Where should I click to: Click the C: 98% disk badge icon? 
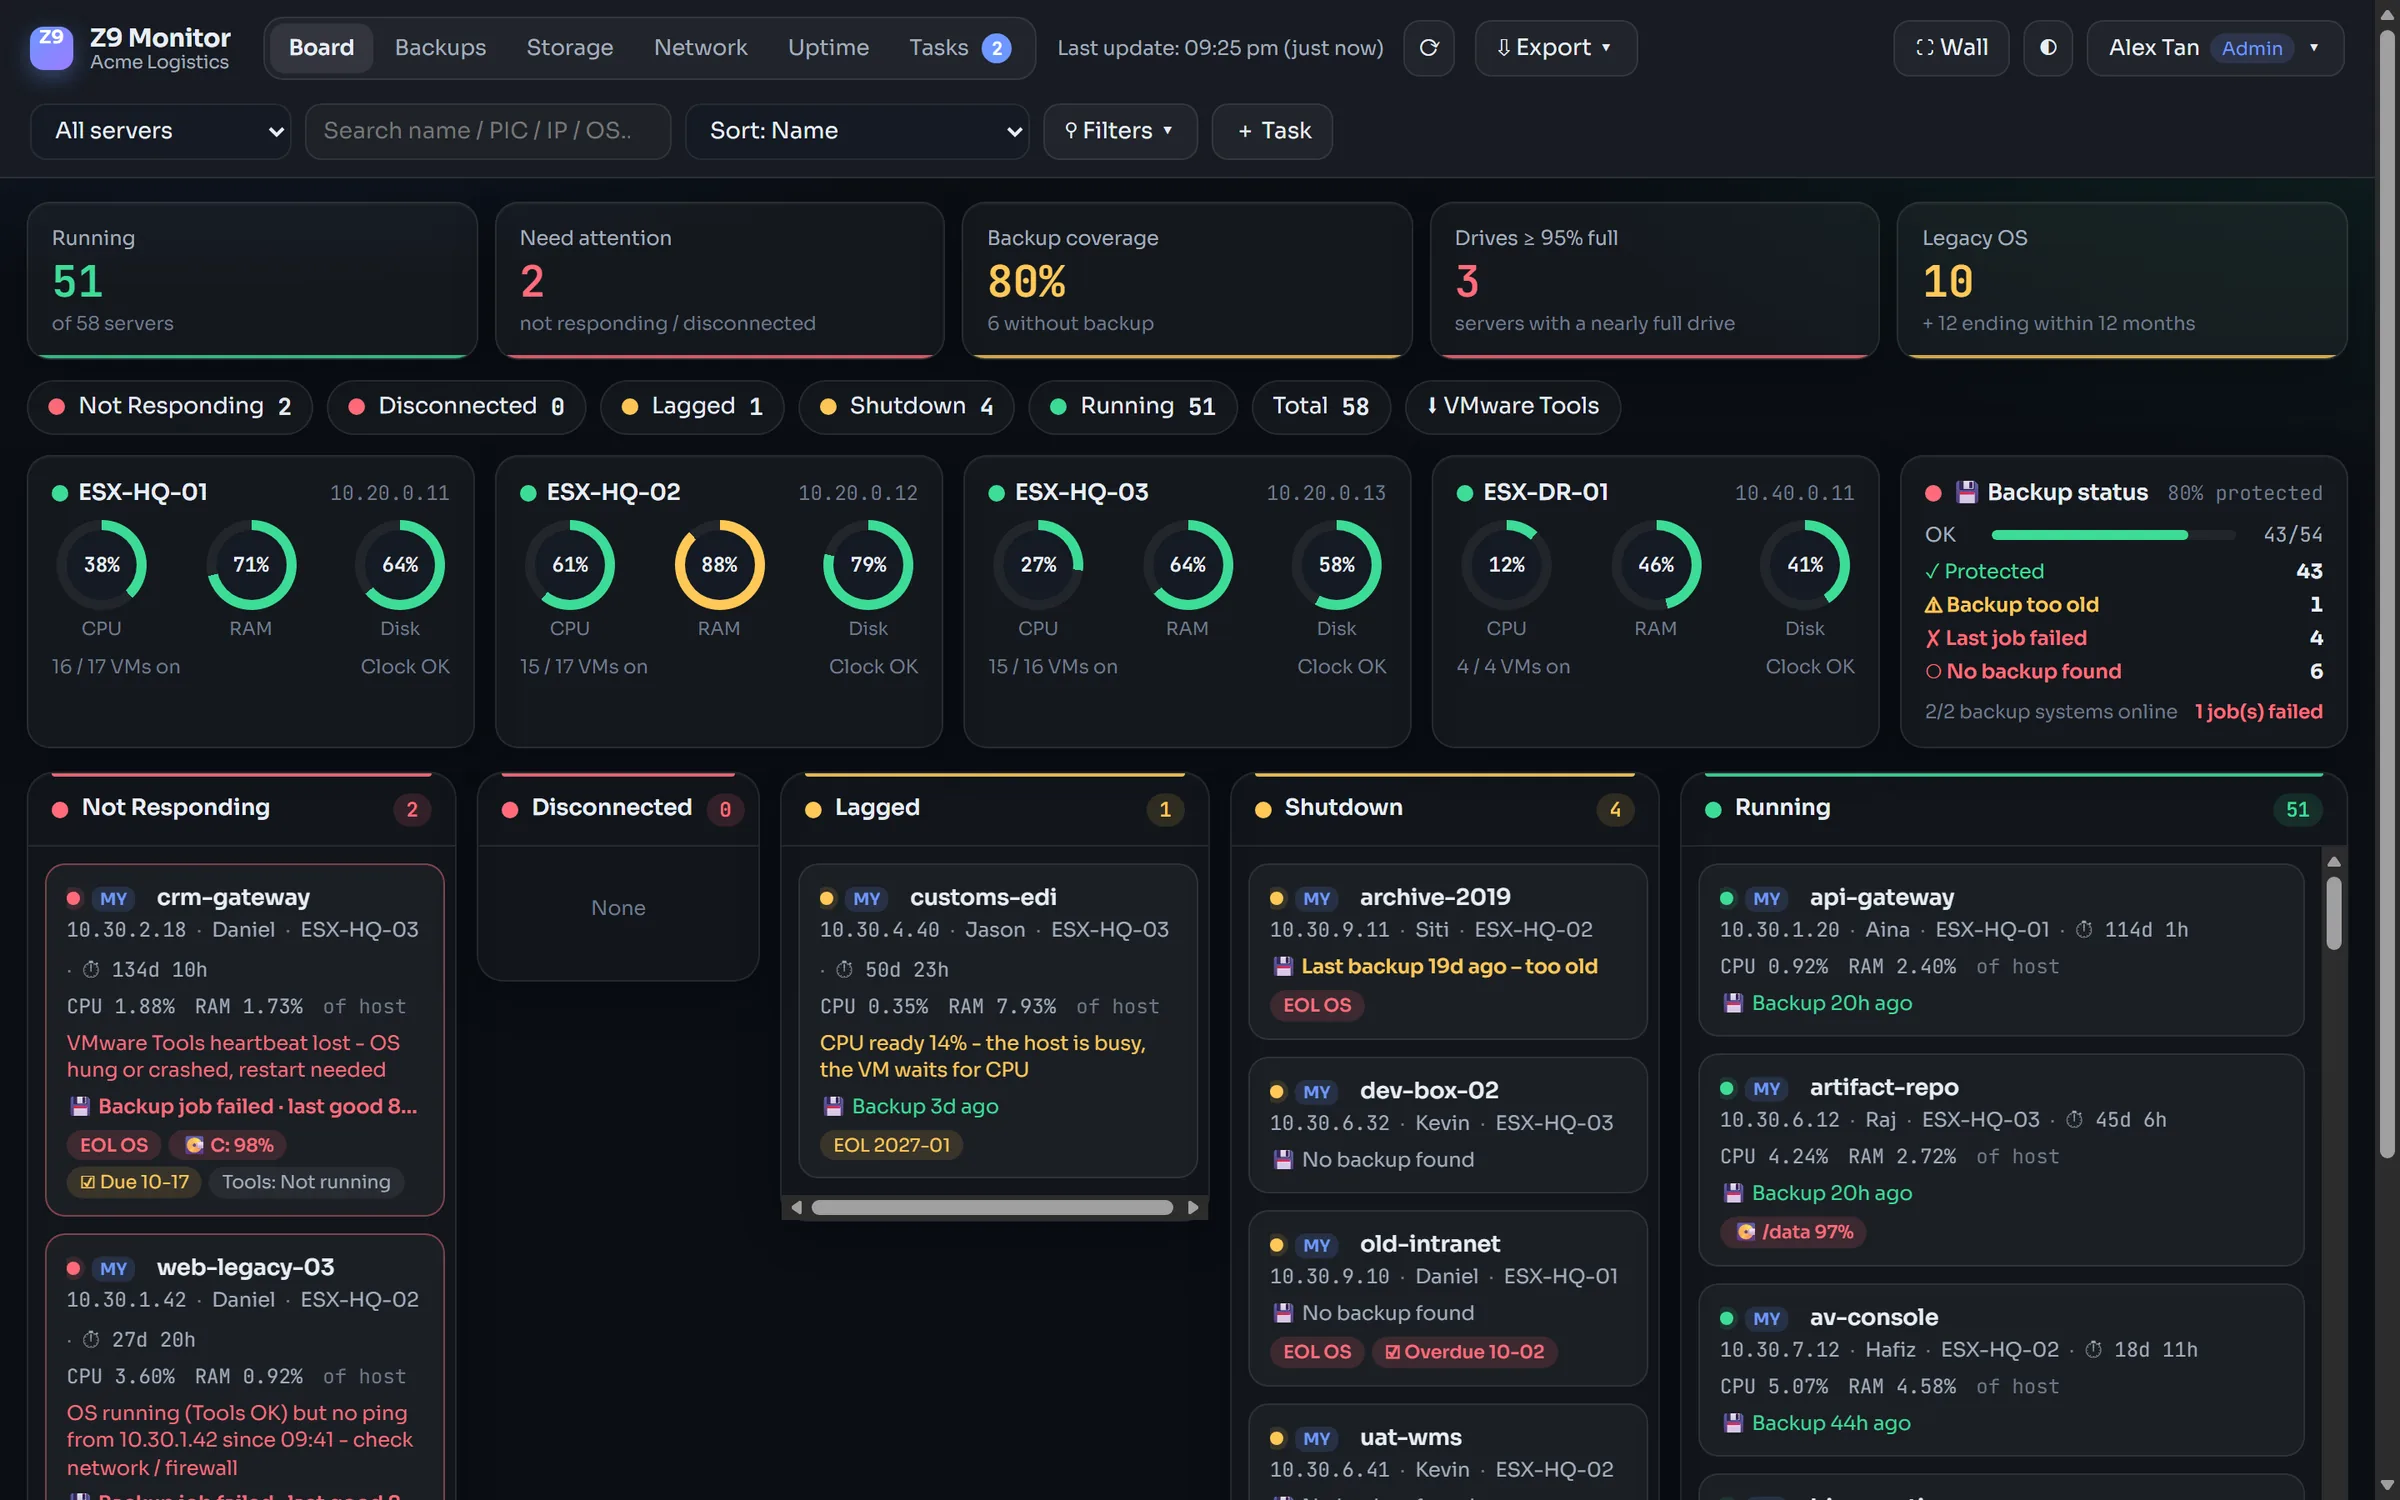point(195,1145)
